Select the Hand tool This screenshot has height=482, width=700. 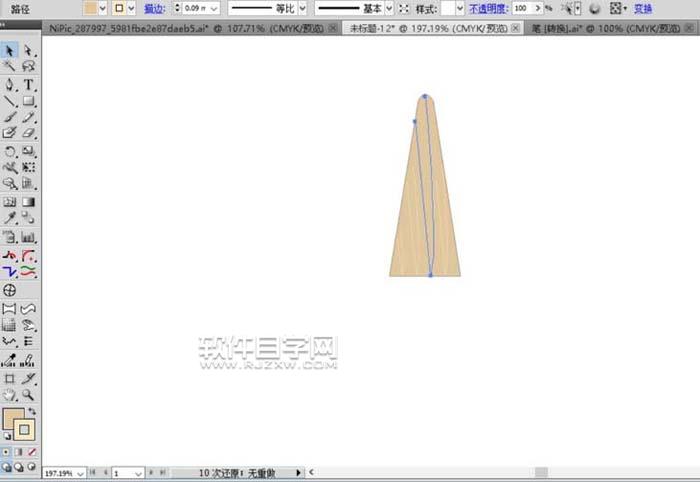[9, 395]
